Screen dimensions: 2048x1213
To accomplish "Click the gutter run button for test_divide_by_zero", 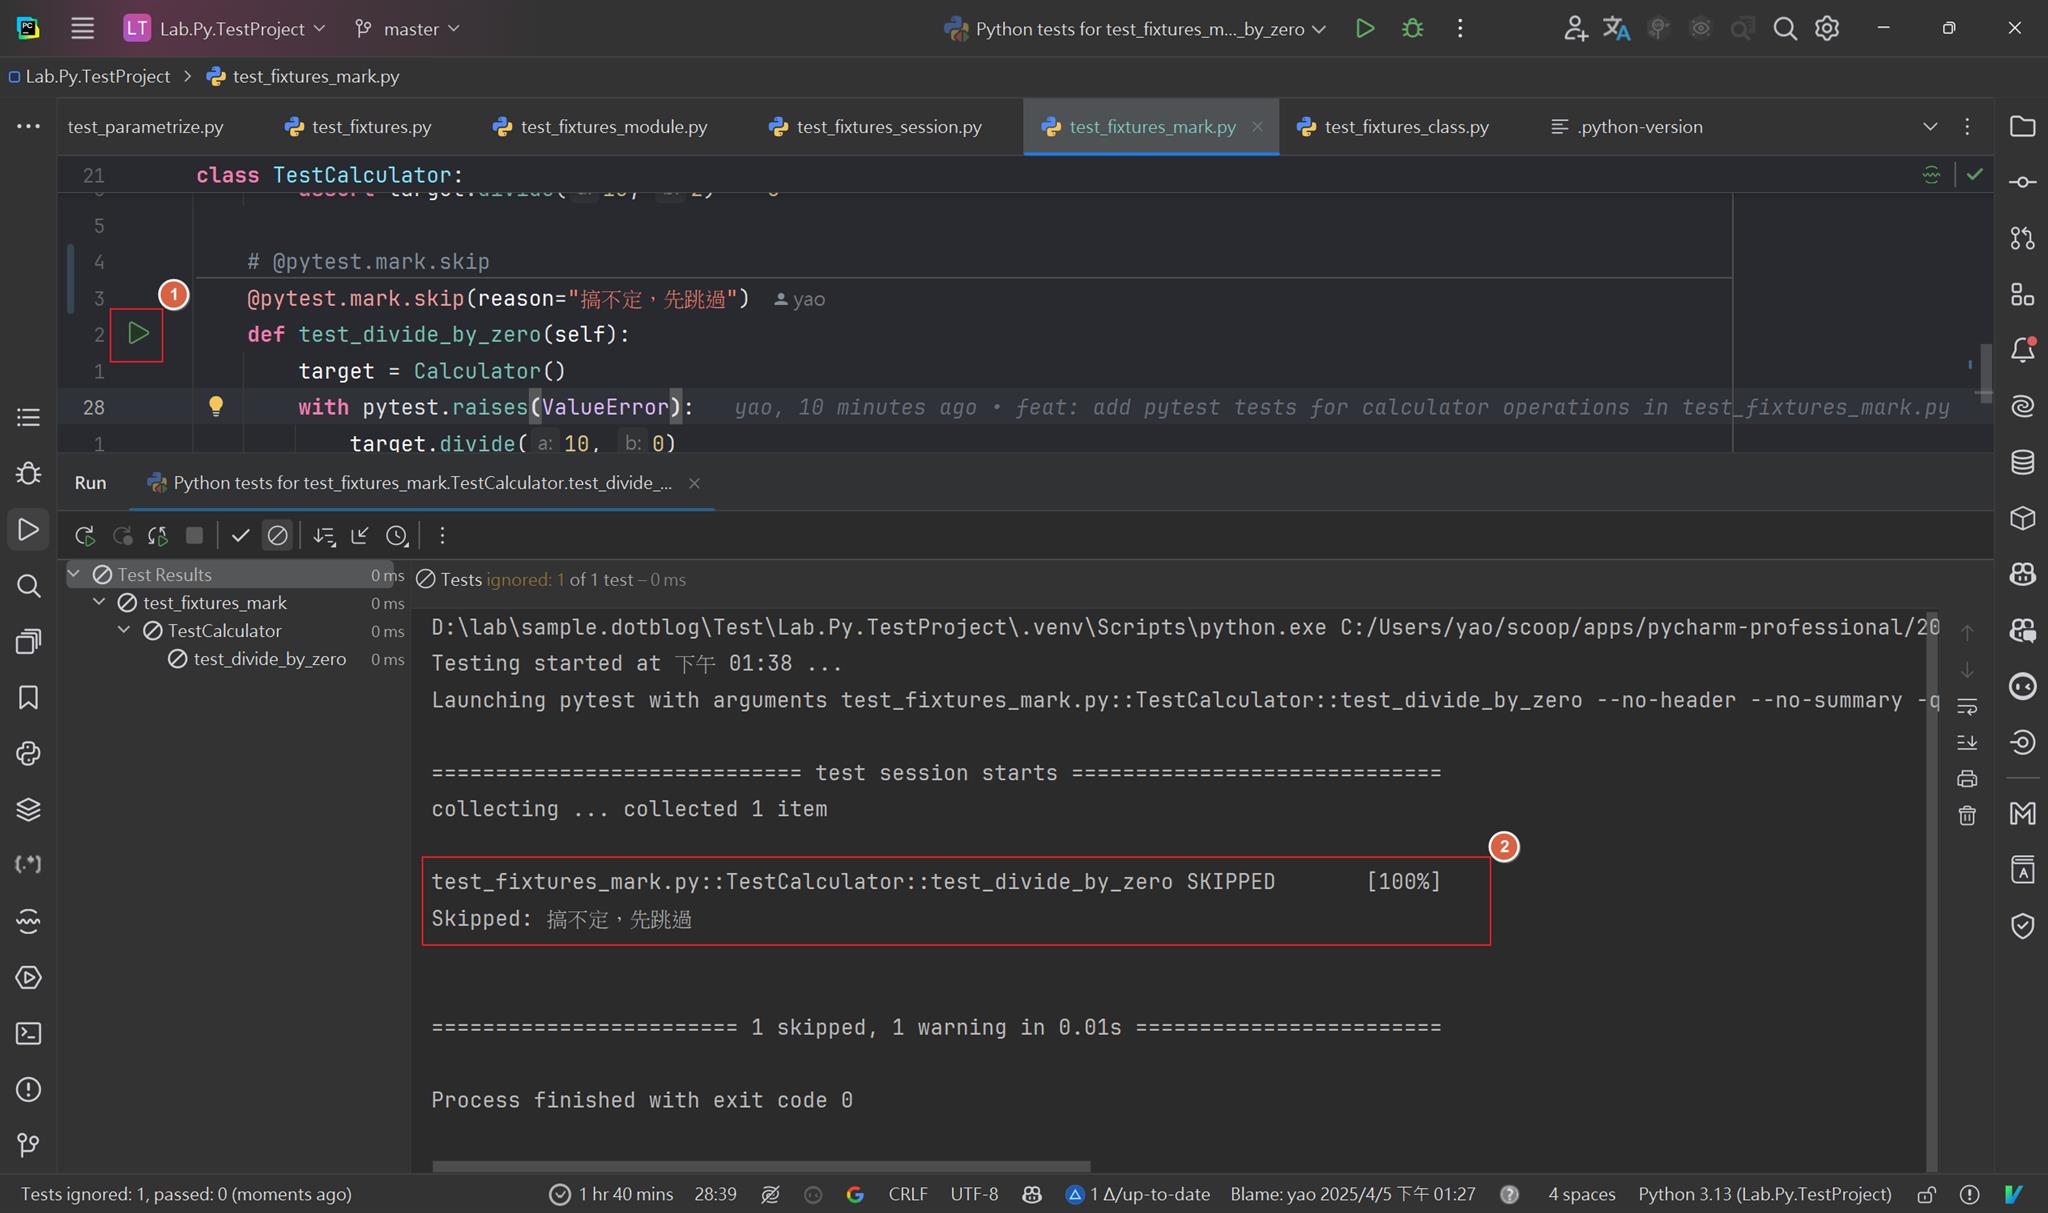I will click(x=138, y=334).
